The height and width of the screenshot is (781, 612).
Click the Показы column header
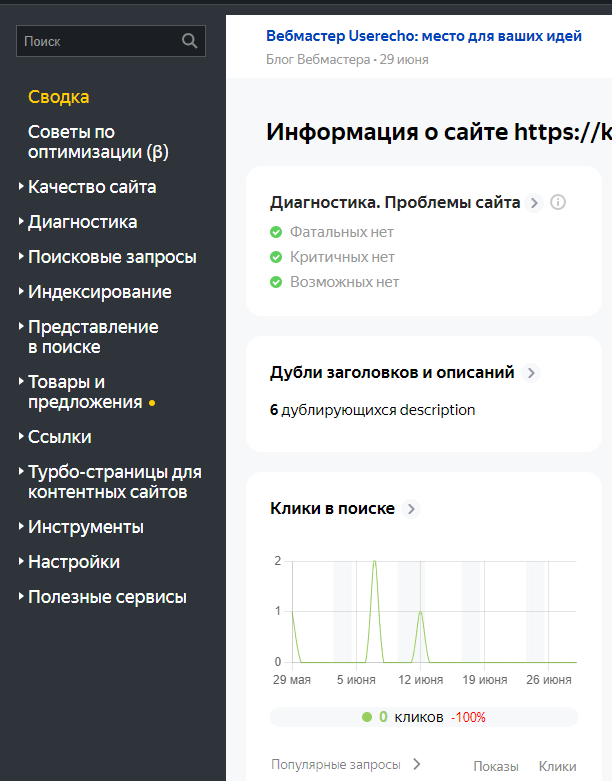(496, 767)
